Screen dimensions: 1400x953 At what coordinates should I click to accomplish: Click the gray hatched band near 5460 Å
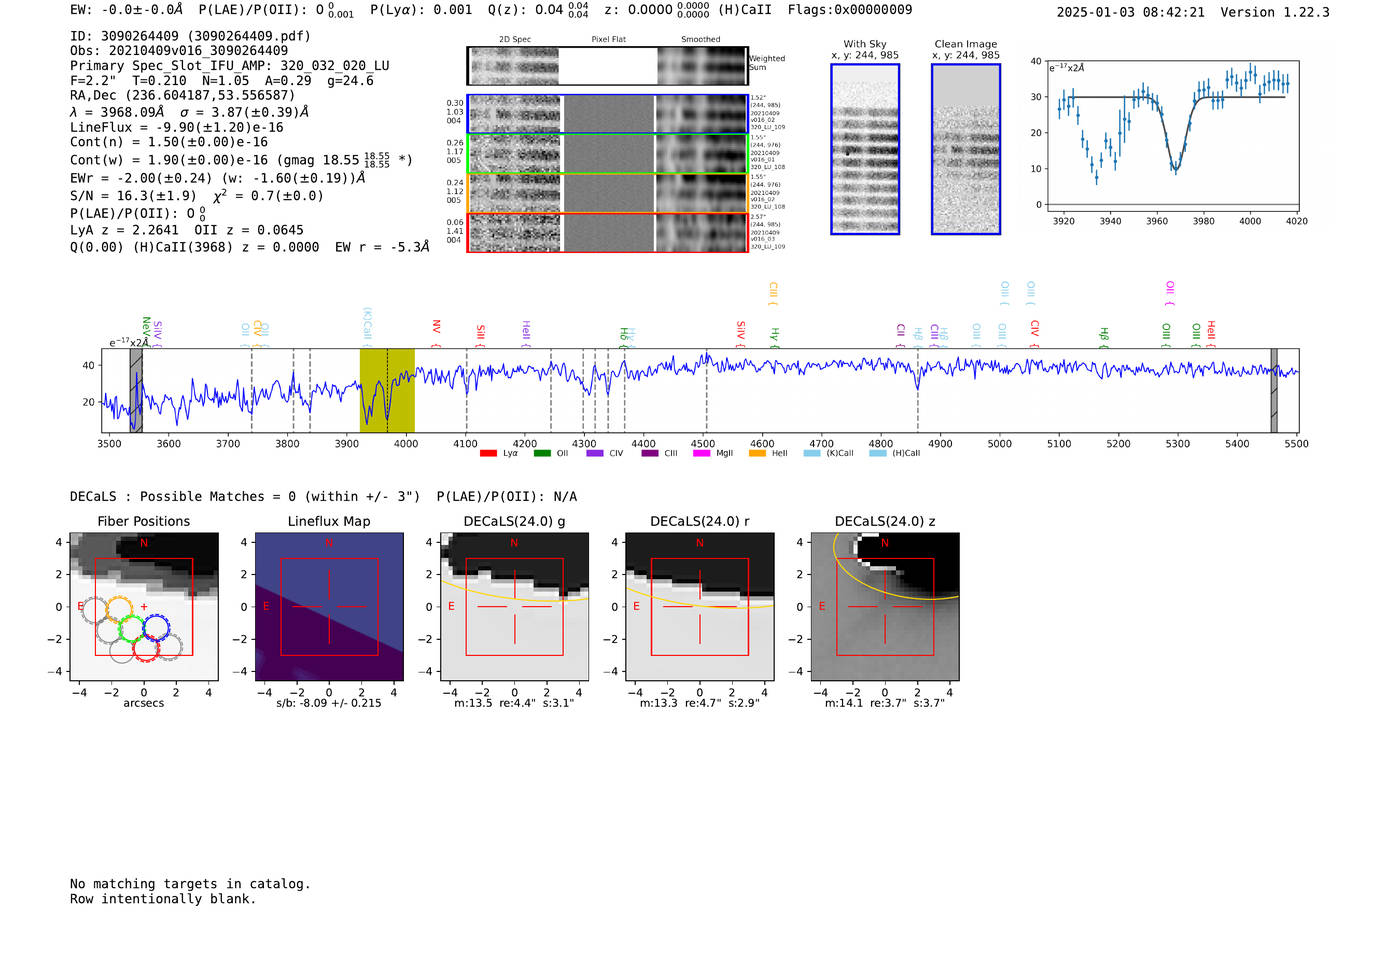[x=1274, y=390]
